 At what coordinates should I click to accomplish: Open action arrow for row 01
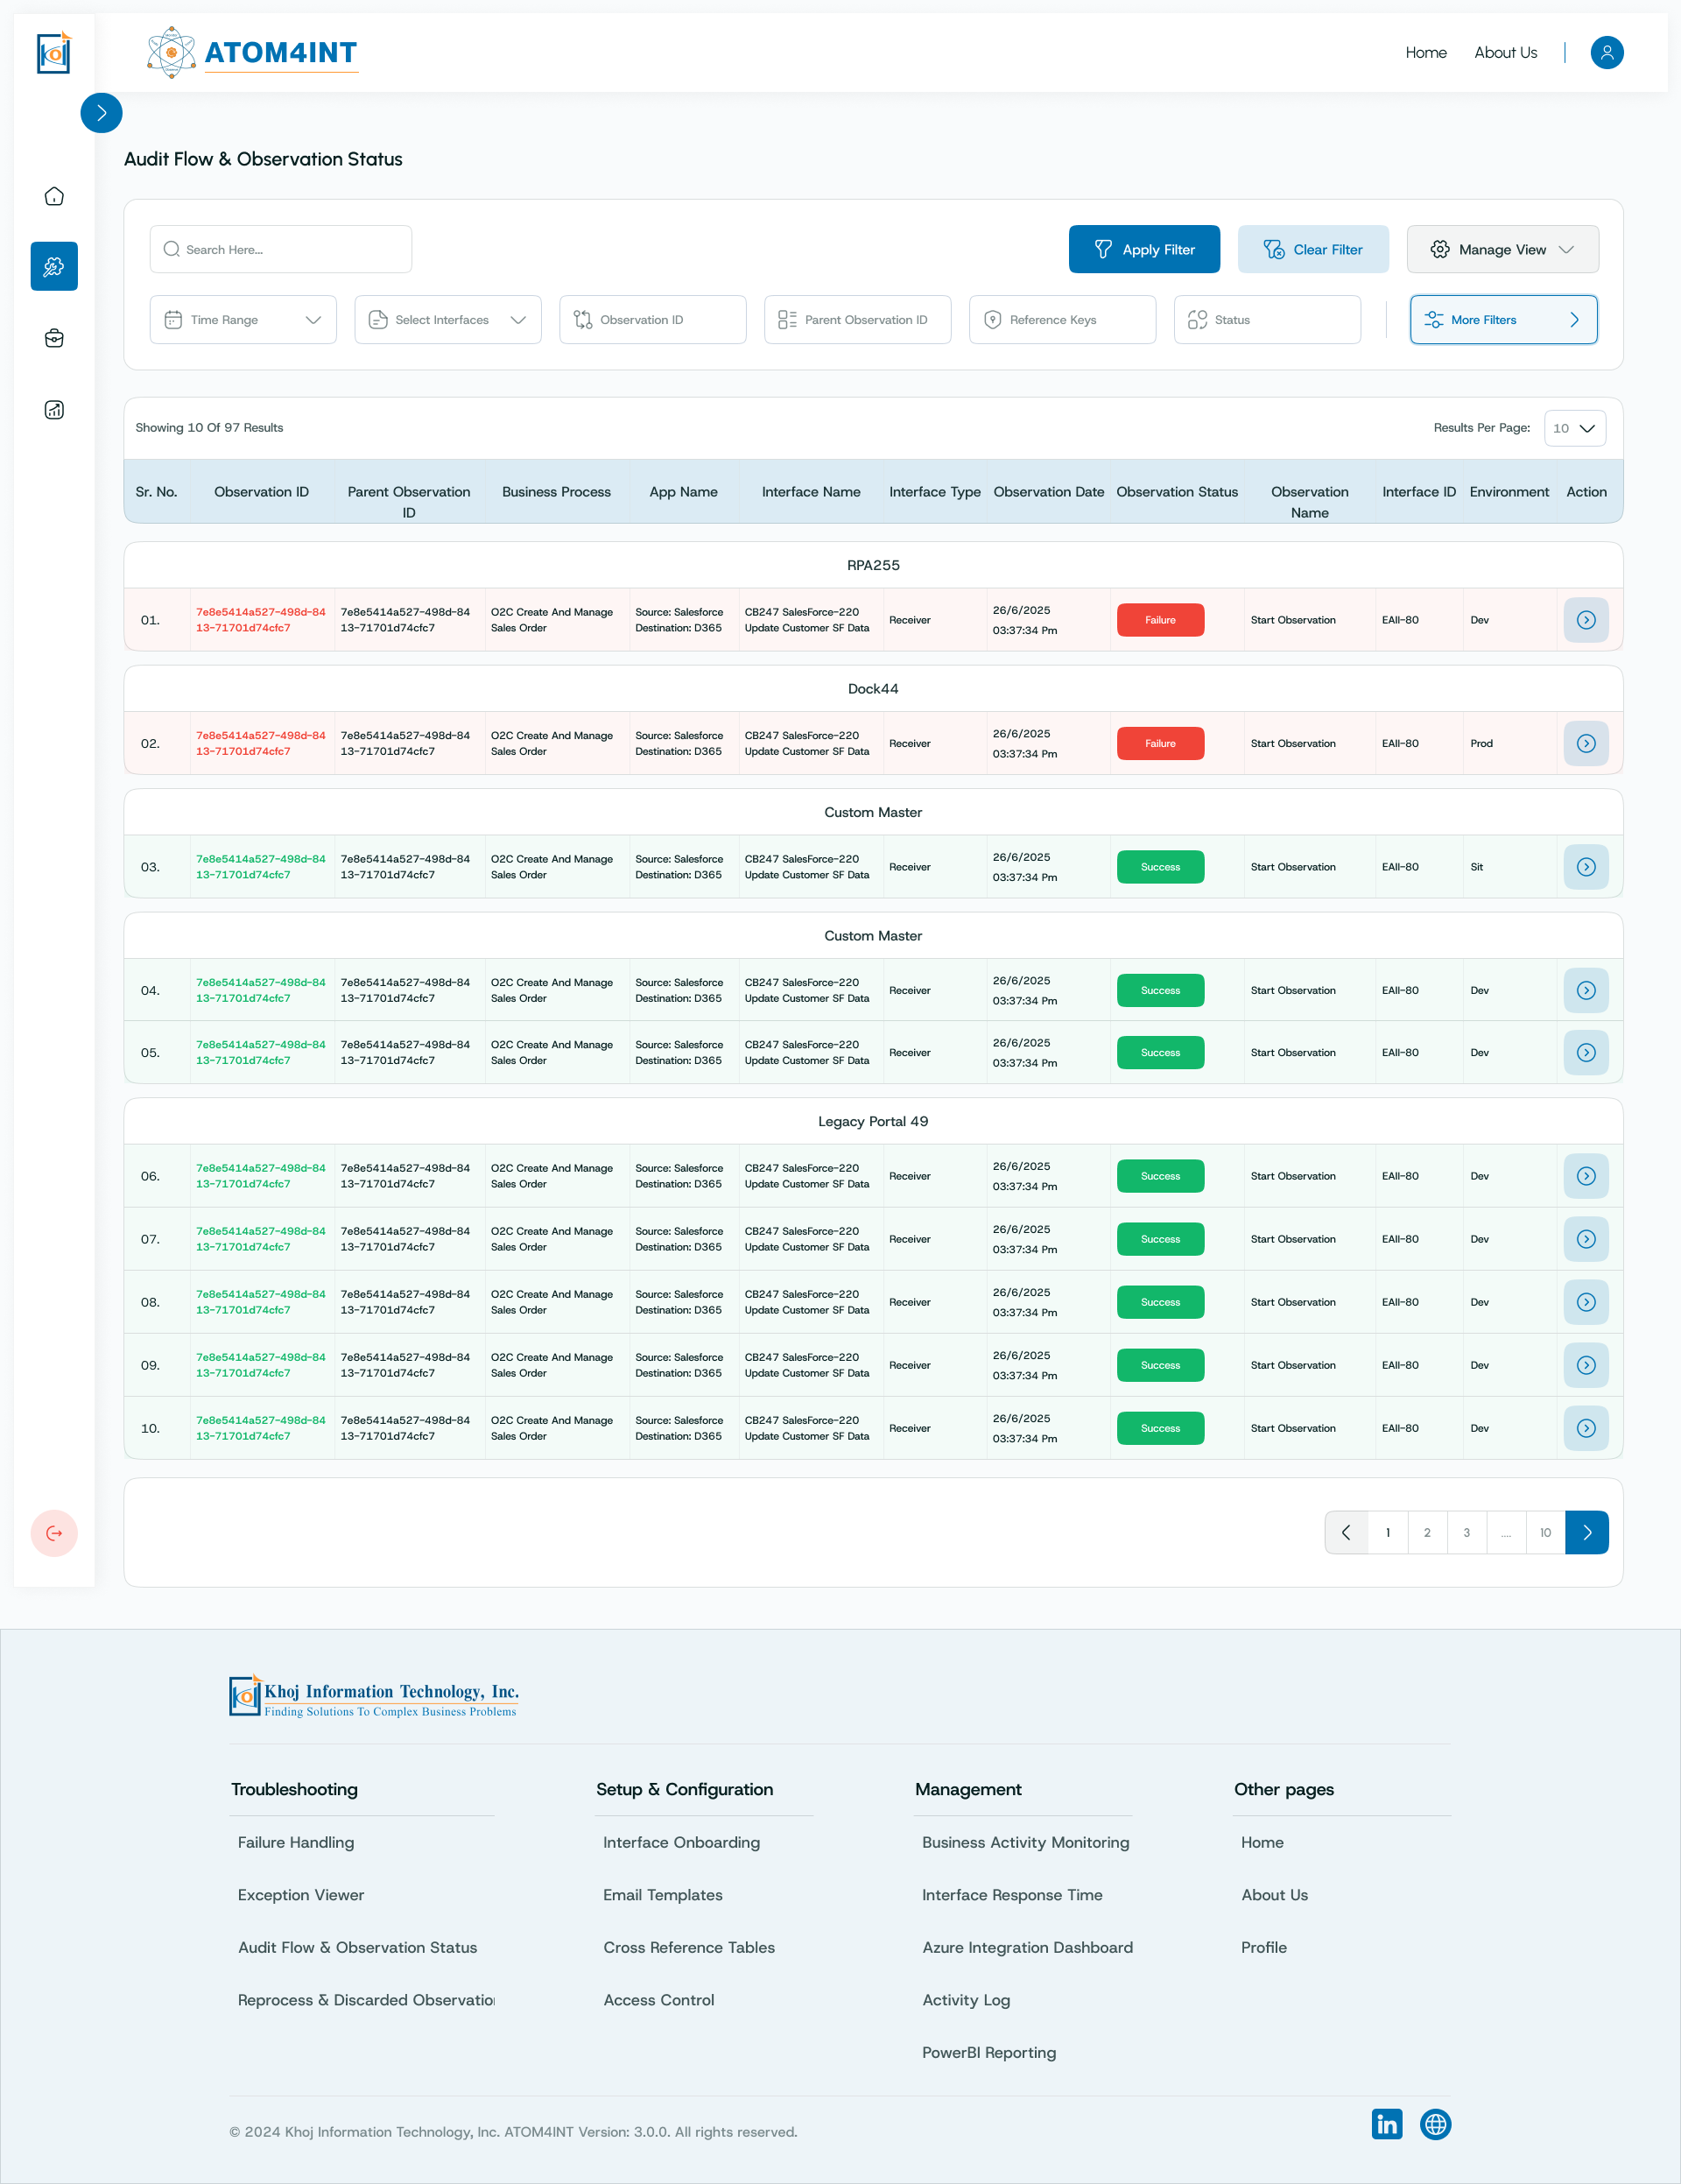(x=1585, y=620)
